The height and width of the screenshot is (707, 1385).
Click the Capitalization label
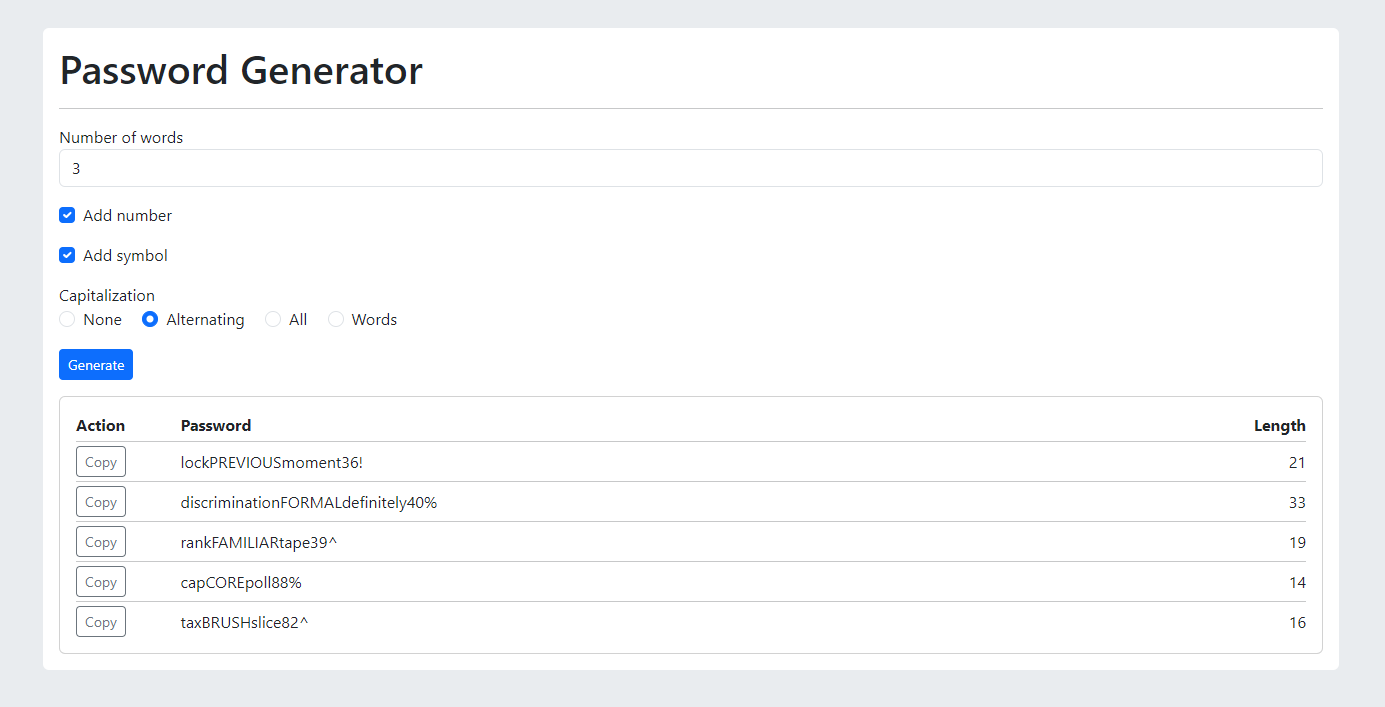click(107, 295)
